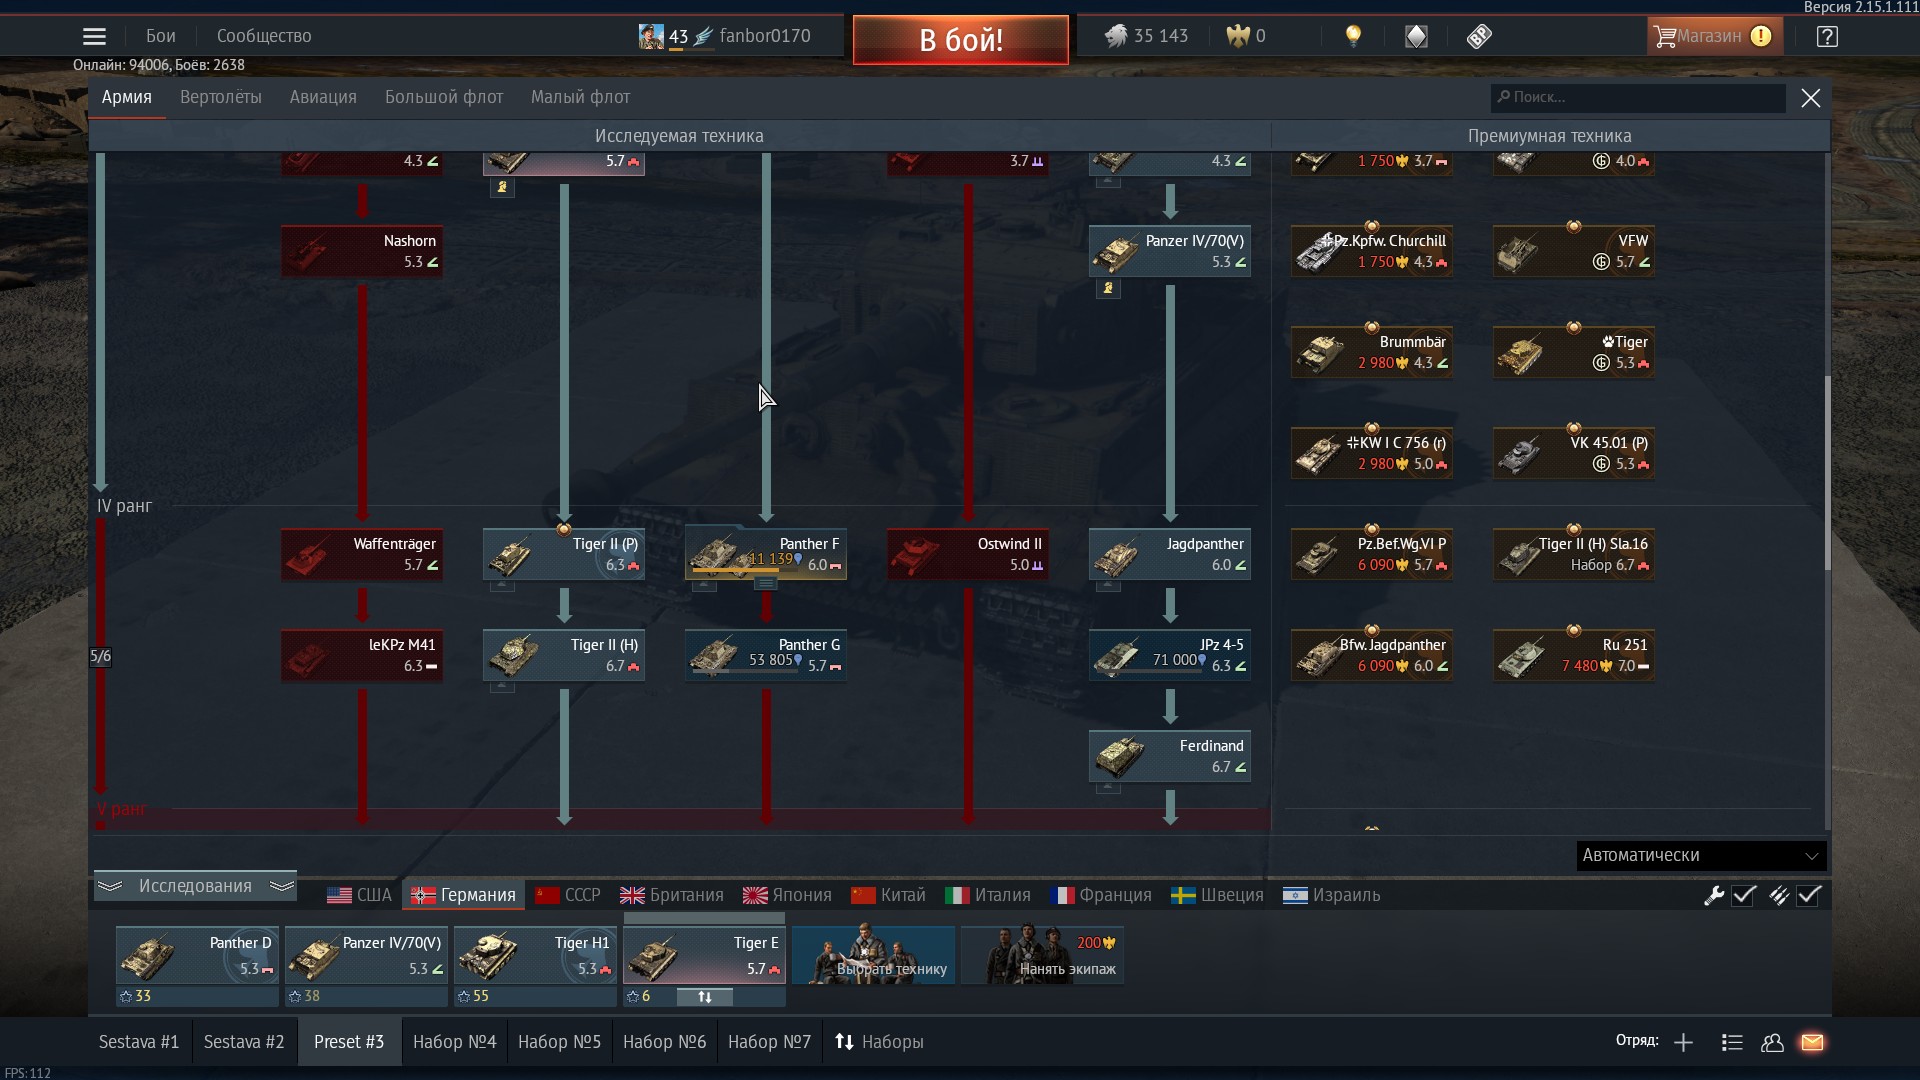Open the lightbulb tips icon
This screenshot has width=1920, height=1080.
pyautogui.click(x=1353, y=37)
